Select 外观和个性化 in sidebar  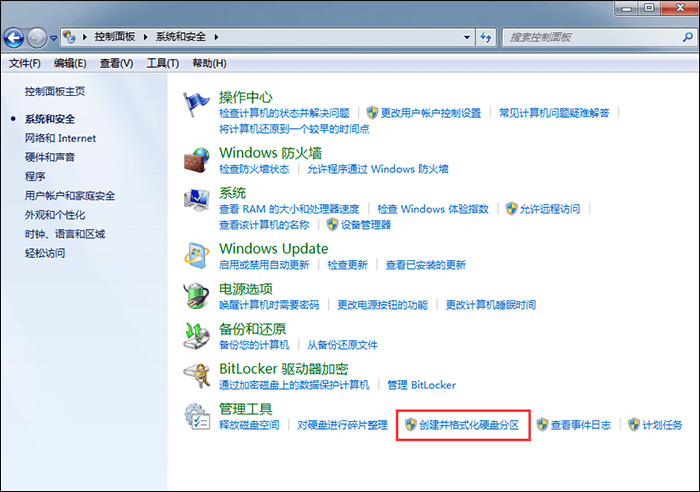pyautogui.click(x=55, y=215)
